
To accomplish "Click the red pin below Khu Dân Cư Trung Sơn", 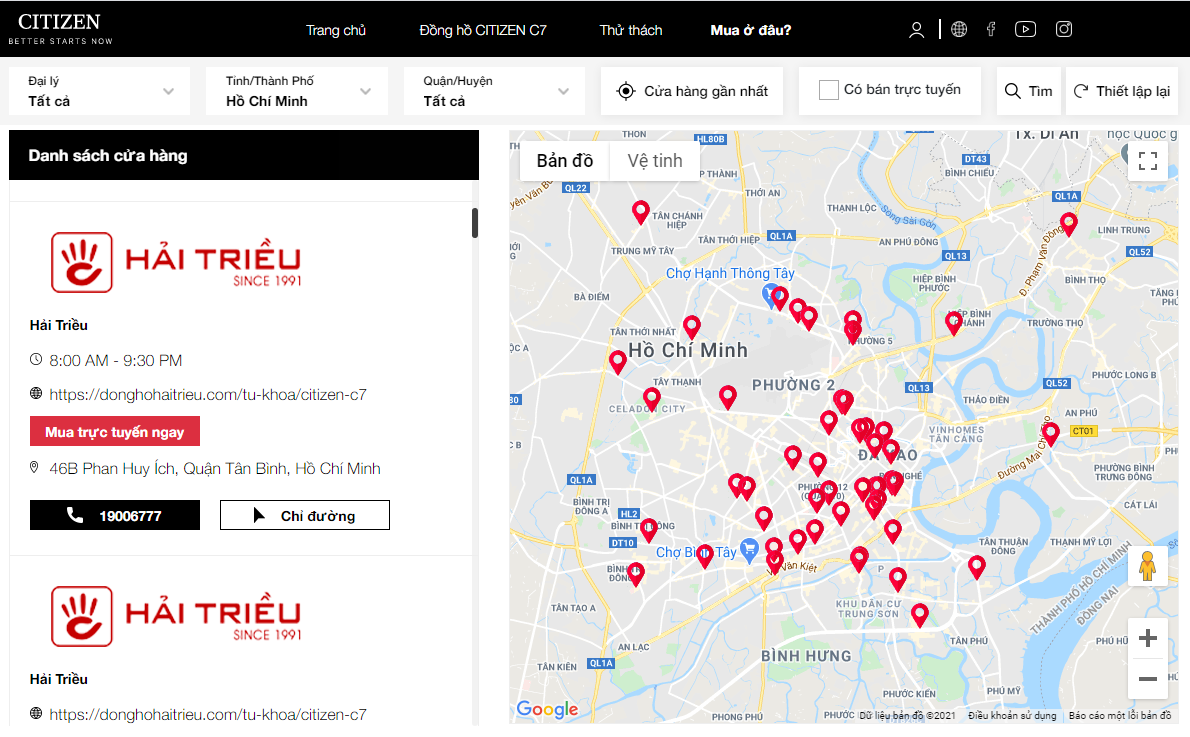I will pyautogui.click(x=920, y=615).
